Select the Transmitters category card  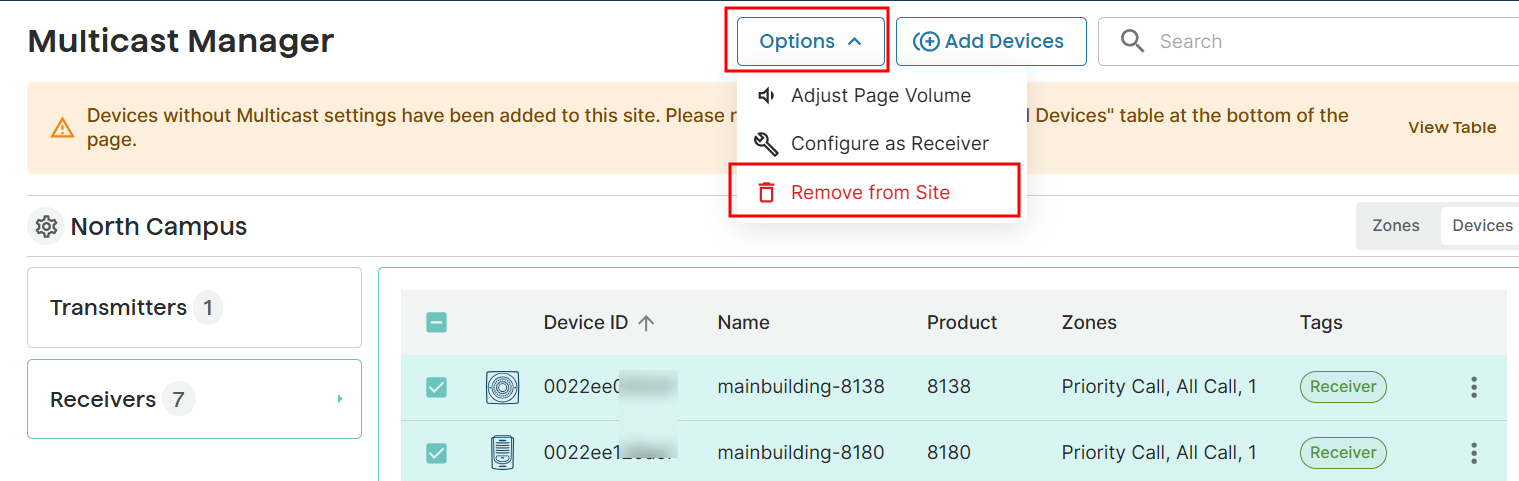pyautogui.click(x=194, y=307)
